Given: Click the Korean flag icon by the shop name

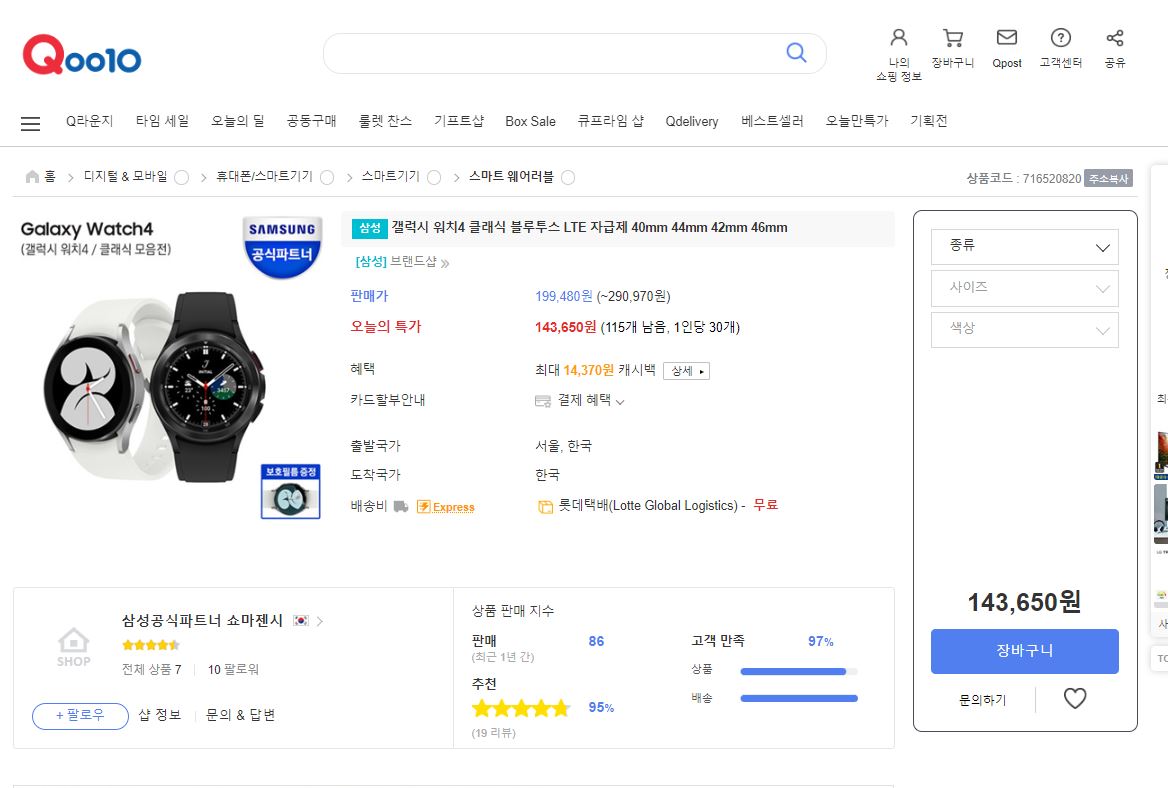Looking at the screenshot, I should [301, 620].
